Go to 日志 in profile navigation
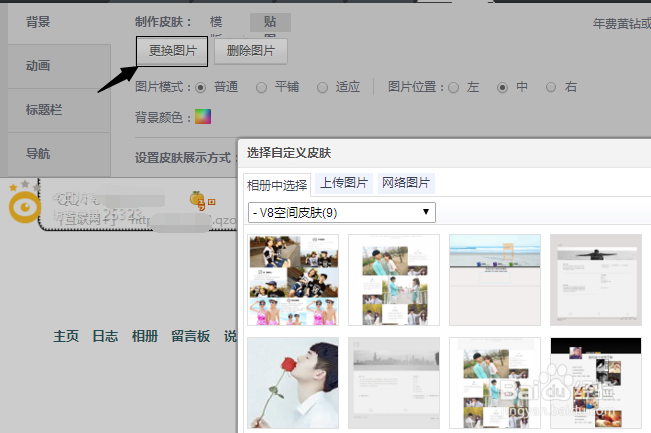 tap(105, 336)
